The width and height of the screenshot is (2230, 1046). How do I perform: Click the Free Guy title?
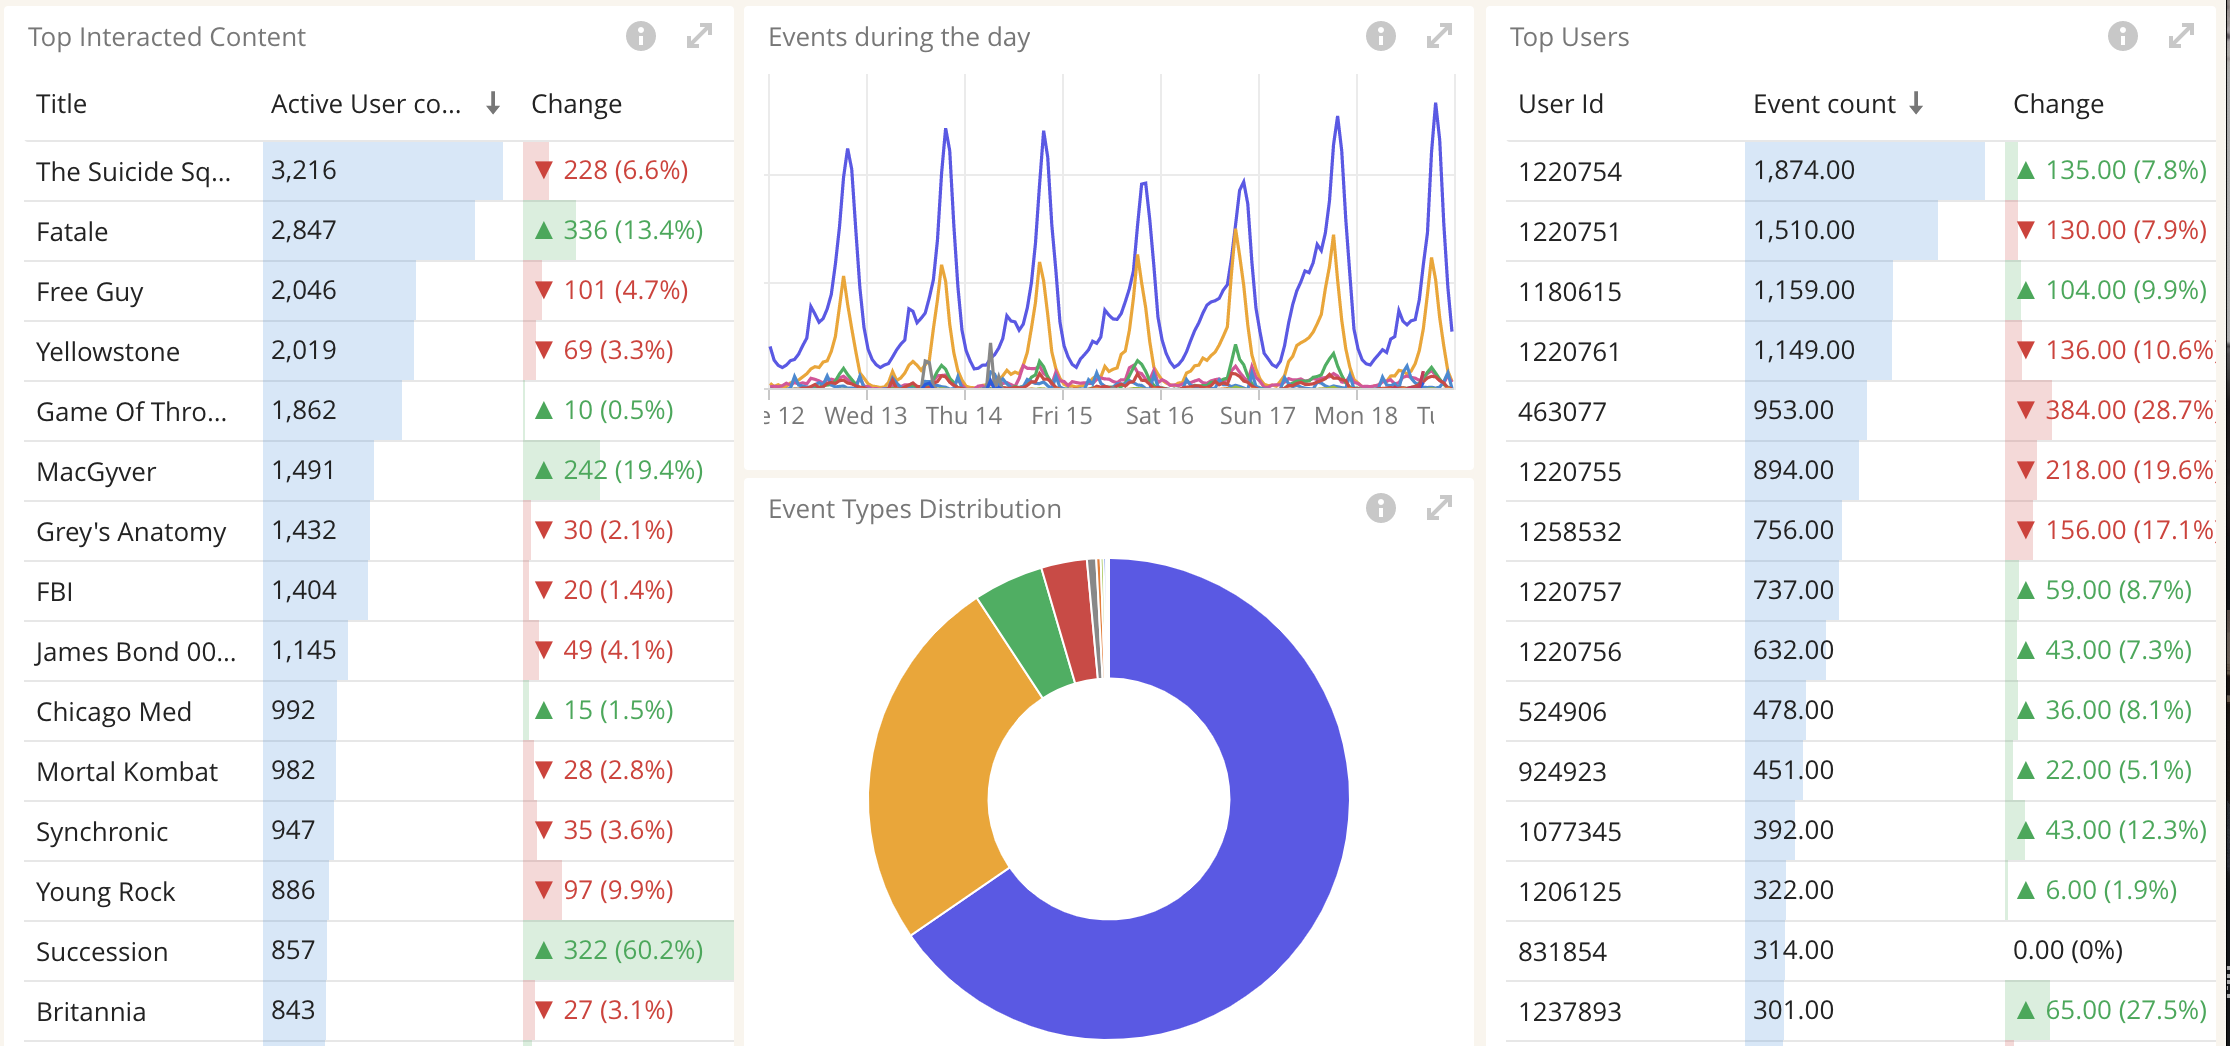point(90,292)
